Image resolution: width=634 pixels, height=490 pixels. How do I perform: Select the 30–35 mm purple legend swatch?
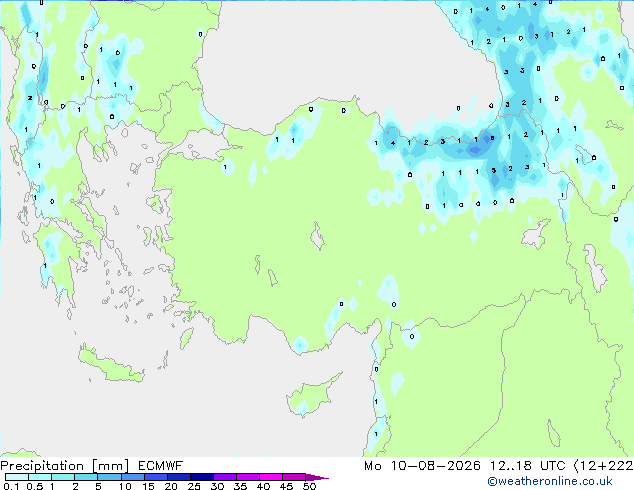point(225,477)
